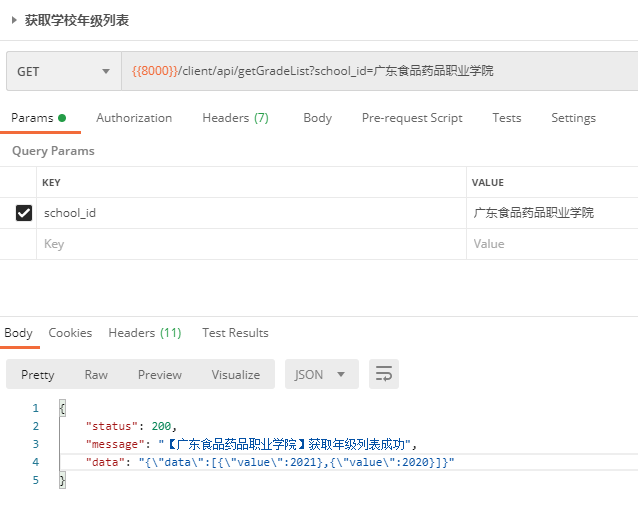This screenshot has height=513, width=638.
Task: Click line number 5 in the response
Action: pyautogui.click(x=36, y=480)
